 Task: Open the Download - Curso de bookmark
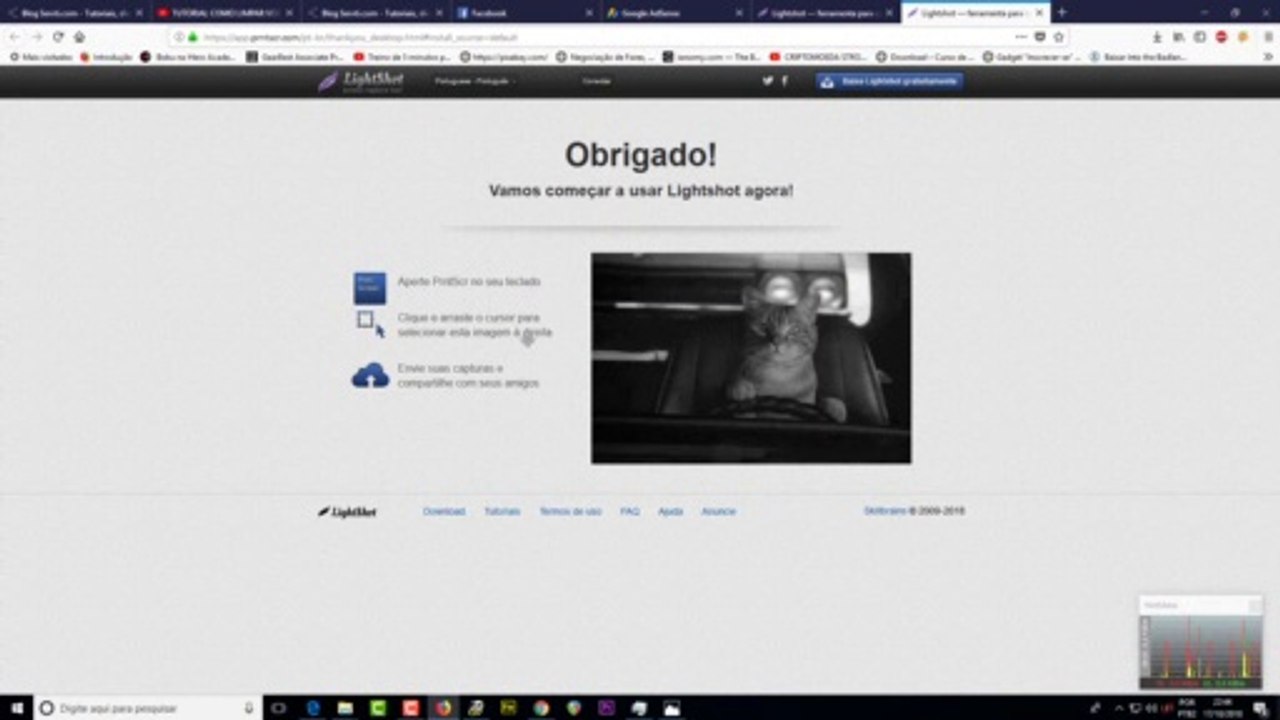[923, 57]
